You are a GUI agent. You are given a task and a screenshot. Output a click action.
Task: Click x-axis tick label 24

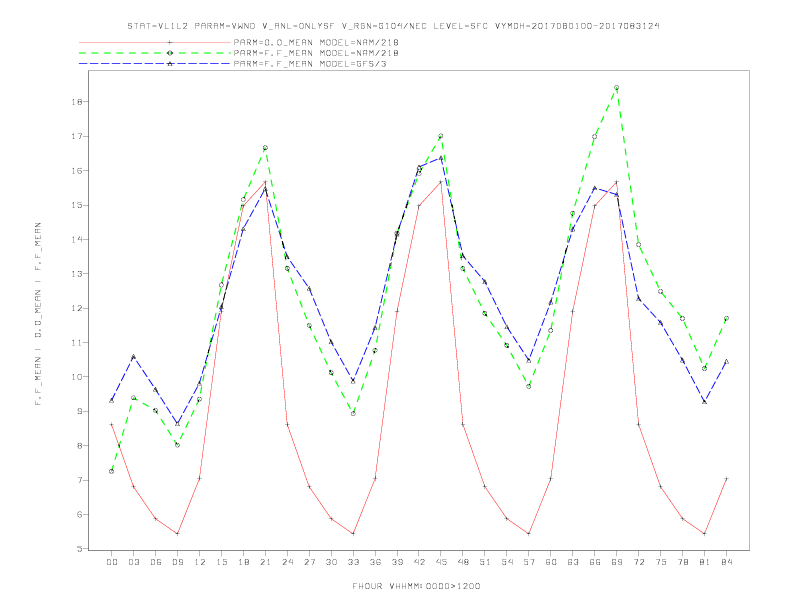[x=287, y=562]
